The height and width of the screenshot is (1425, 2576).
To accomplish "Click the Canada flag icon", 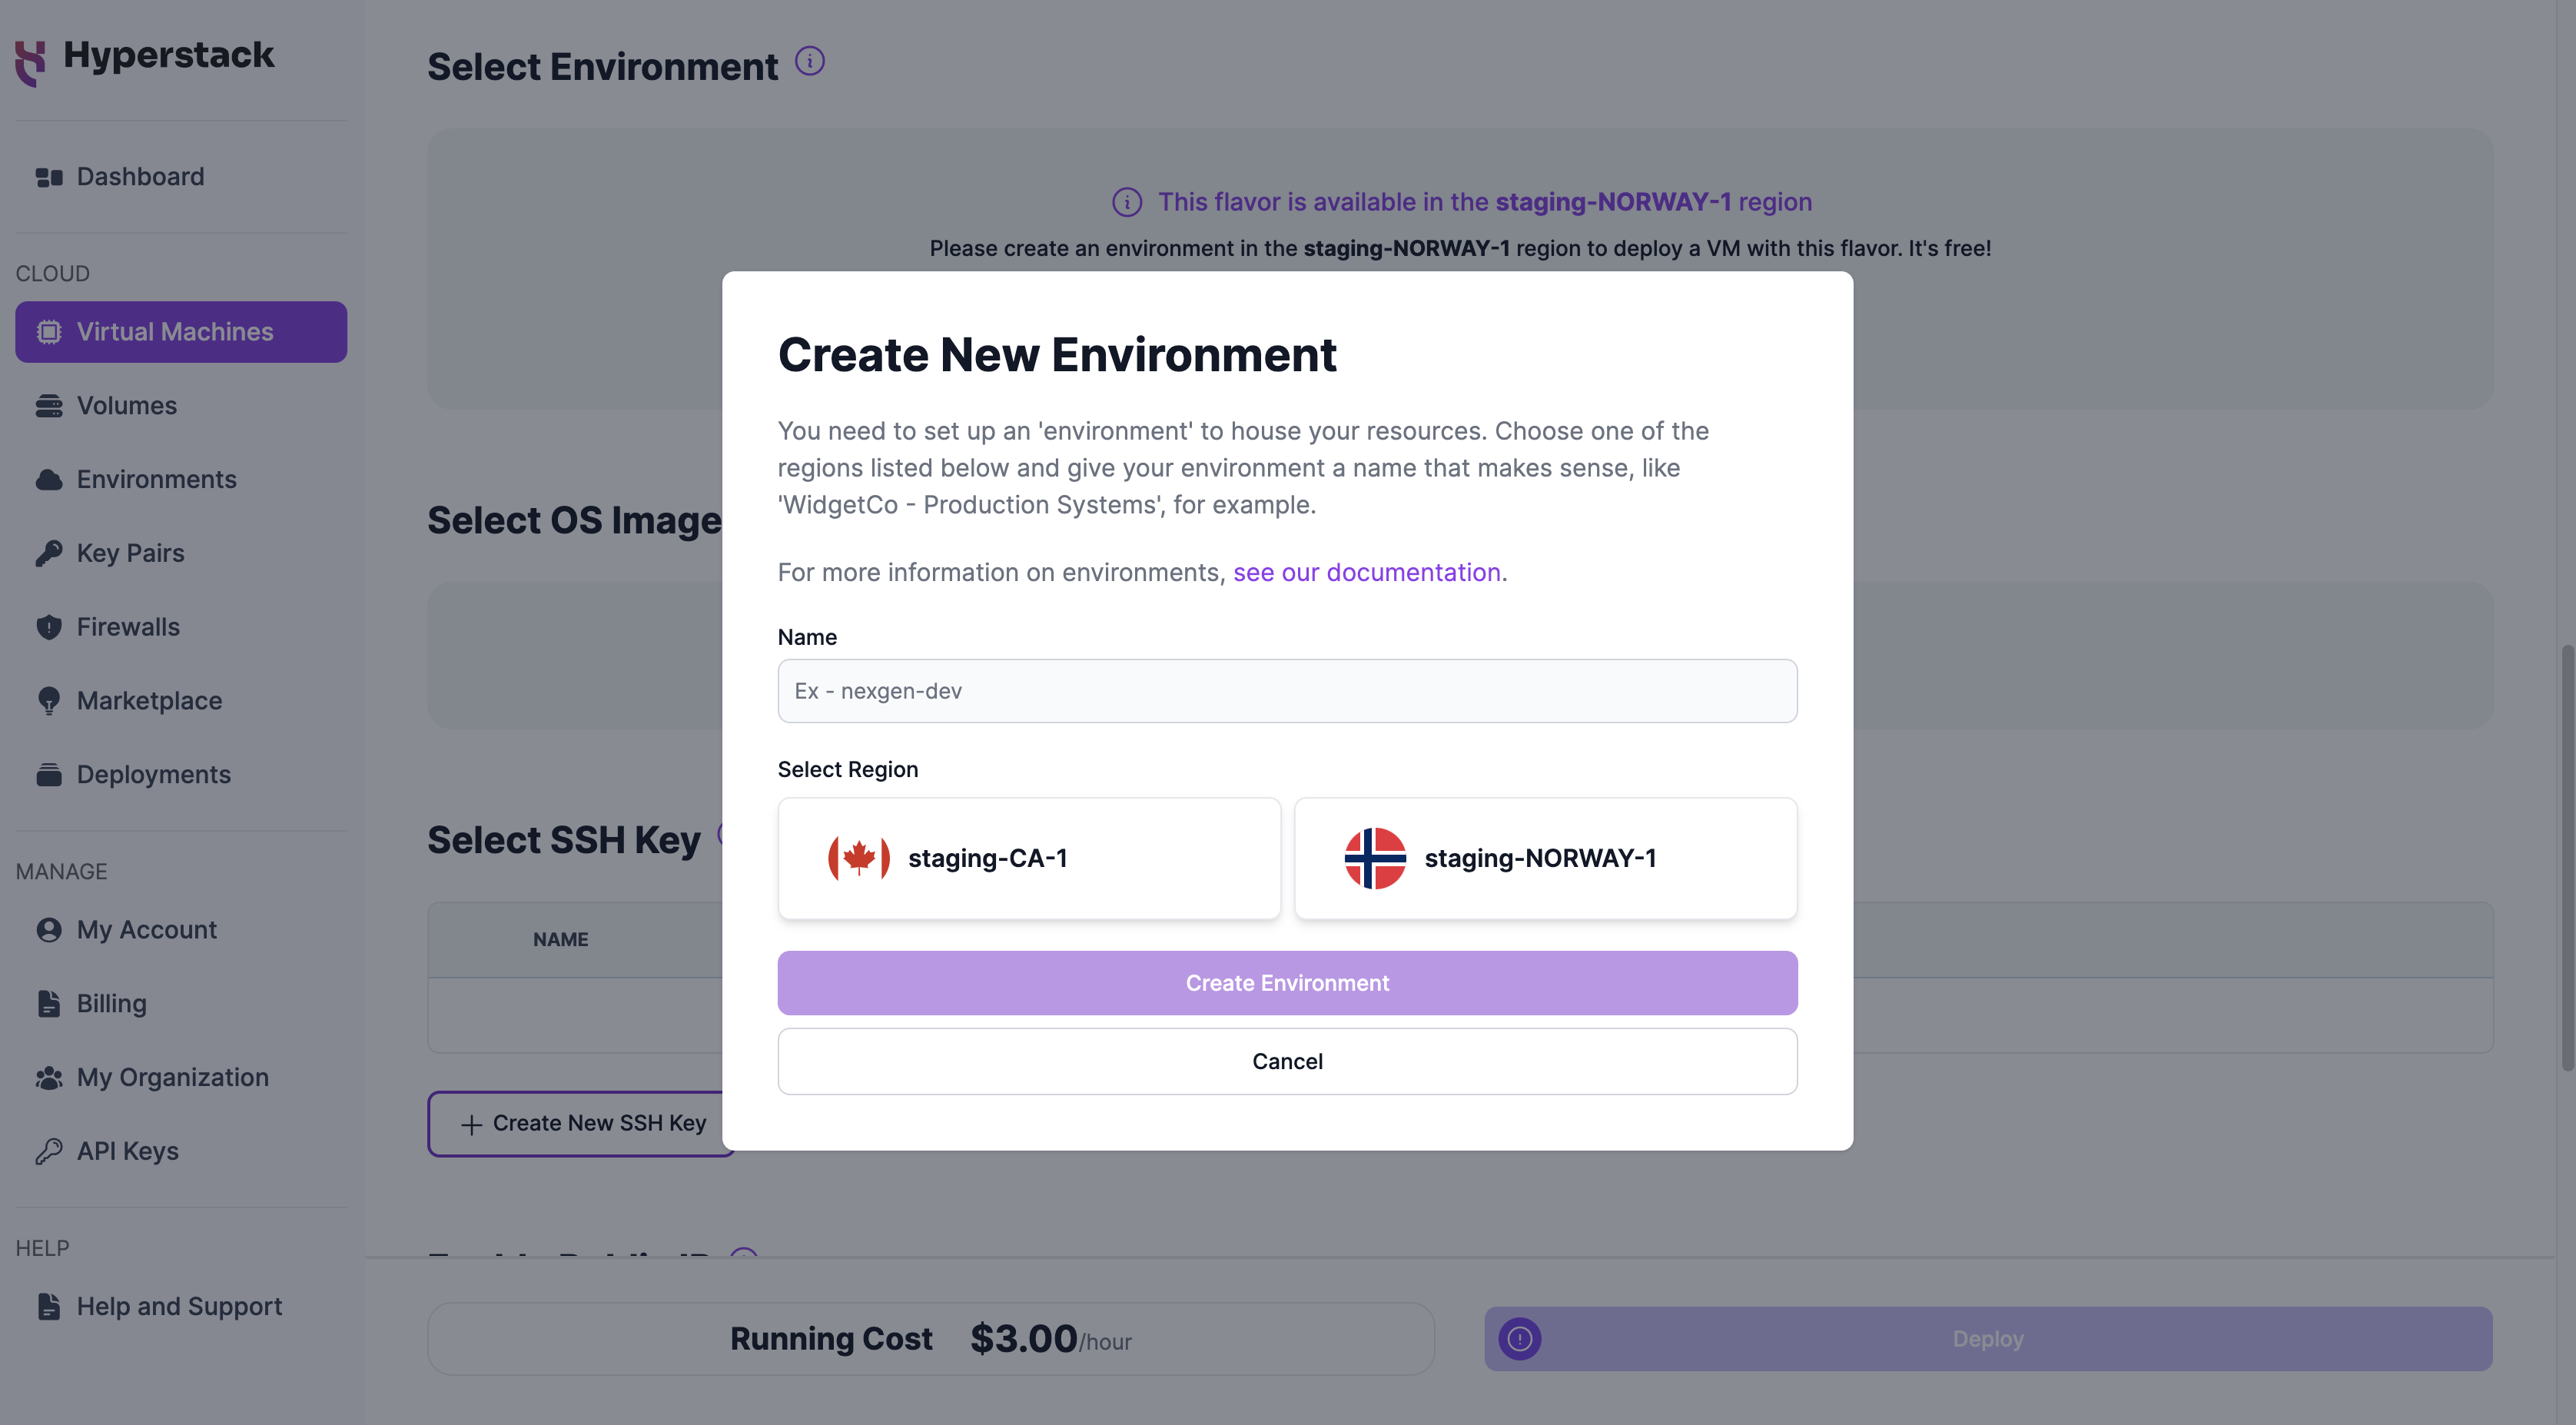I will [x=859, y=858].
